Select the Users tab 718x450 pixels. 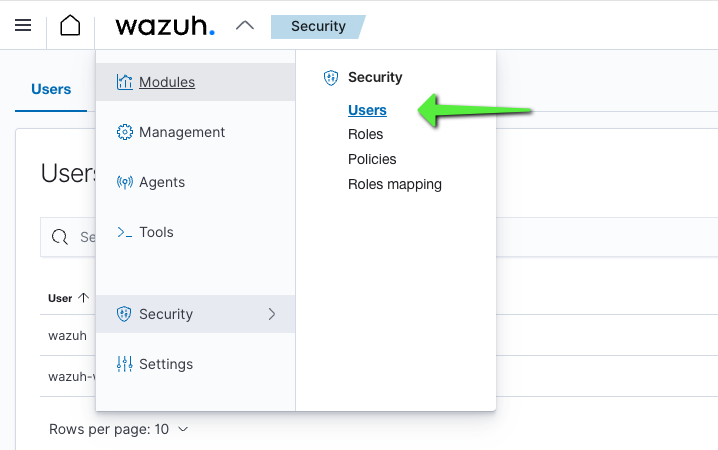tap(51, 89)
